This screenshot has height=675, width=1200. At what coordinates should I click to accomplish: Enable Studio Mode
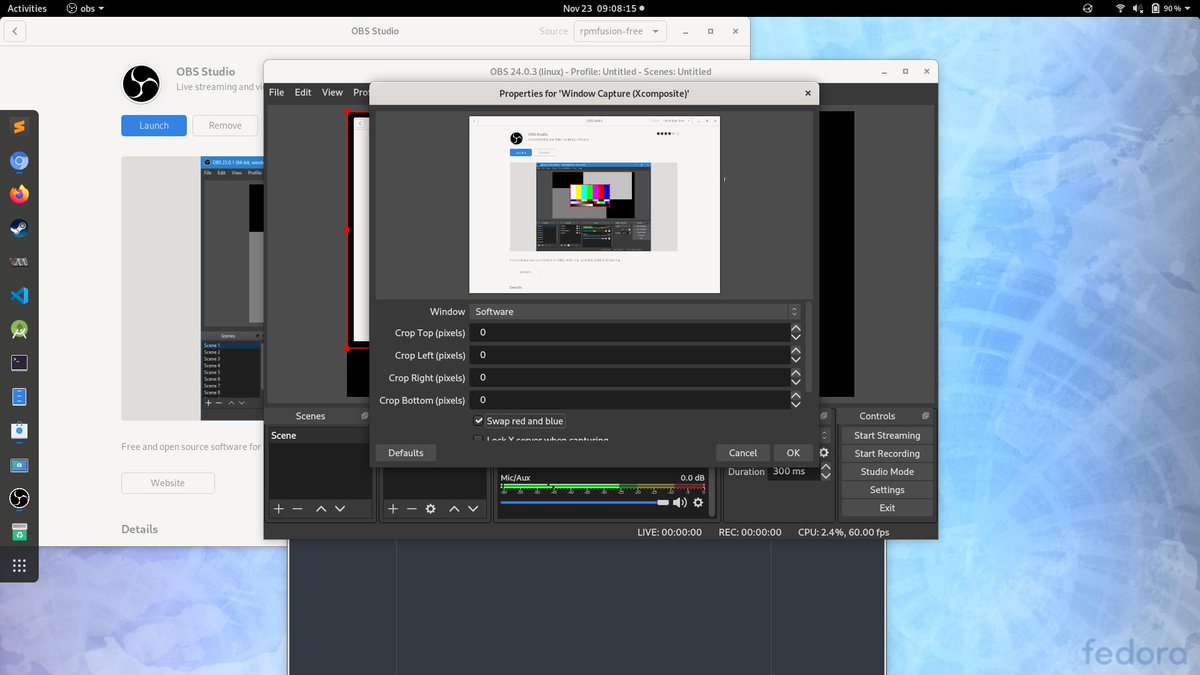(887, 472)
